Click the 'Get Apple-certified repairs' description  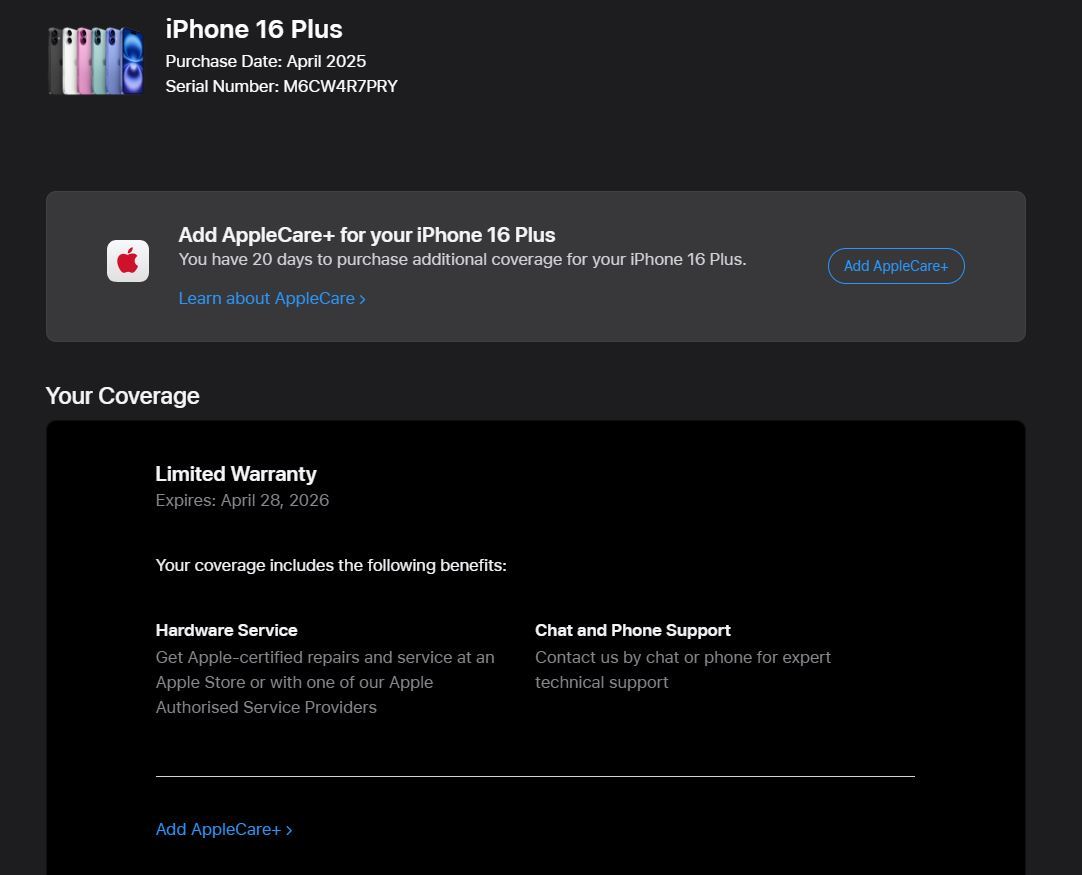(325, 682)
